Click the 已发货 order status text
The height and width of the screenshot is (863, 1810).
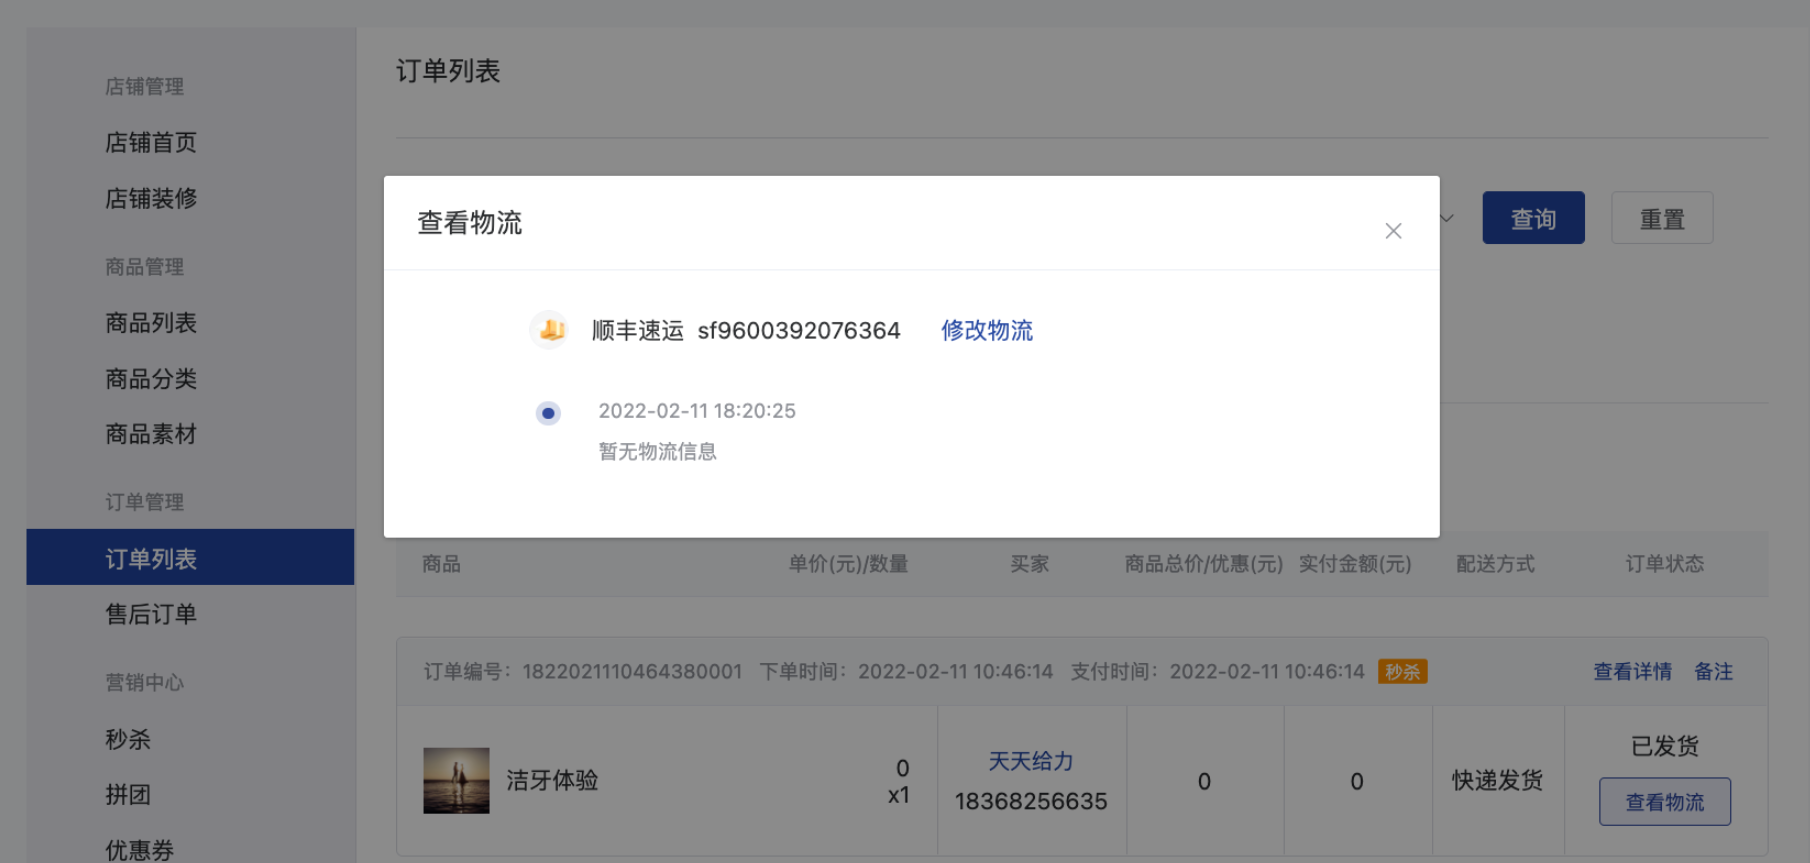[1665, 746]
